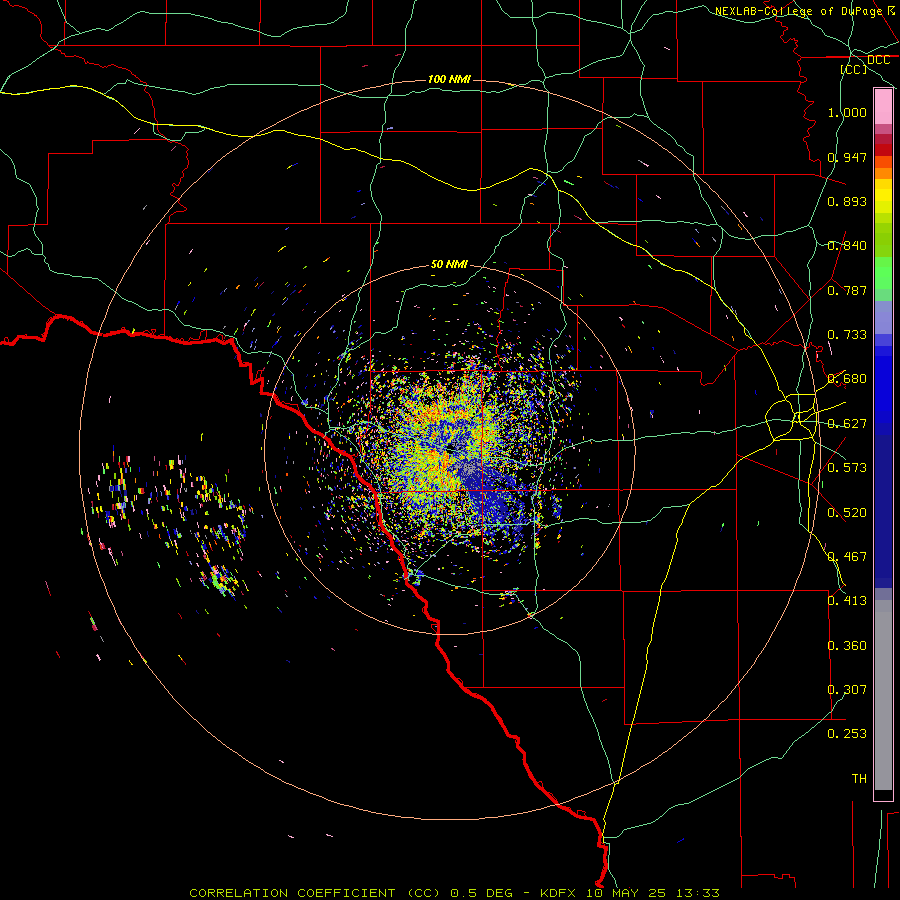Click the 50 NMI range ring label

[449, 265]
